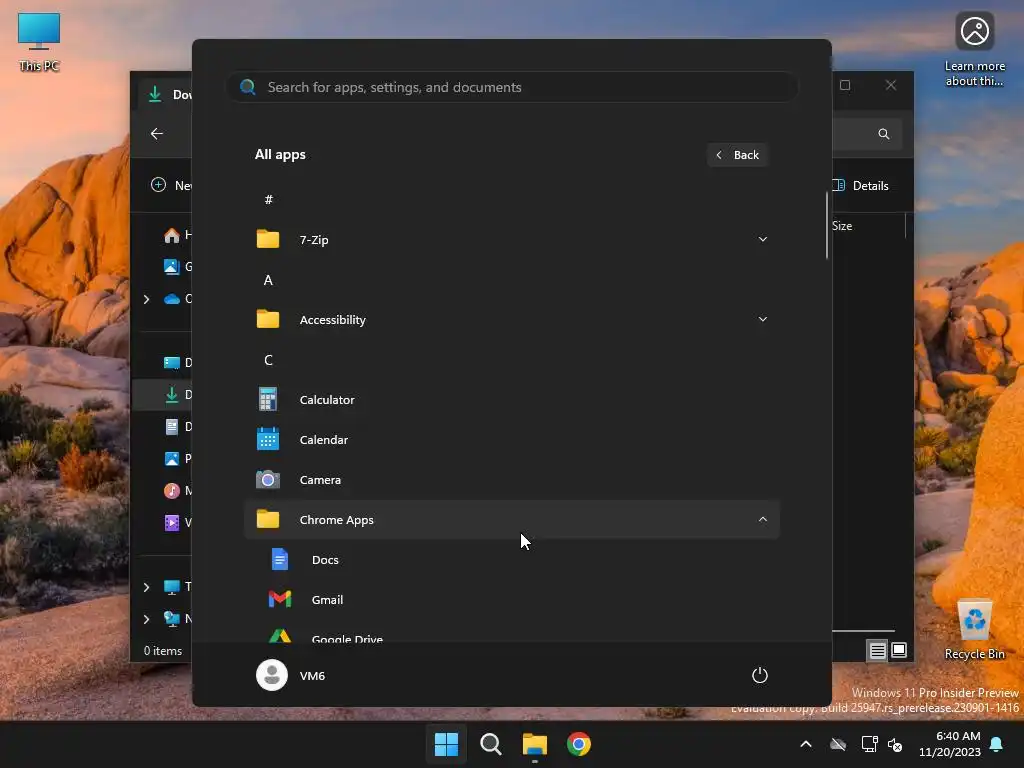Open Recycle Bin desktop icon
Image resolution: width=1024 pixels, height=768 pixels.
974,629
